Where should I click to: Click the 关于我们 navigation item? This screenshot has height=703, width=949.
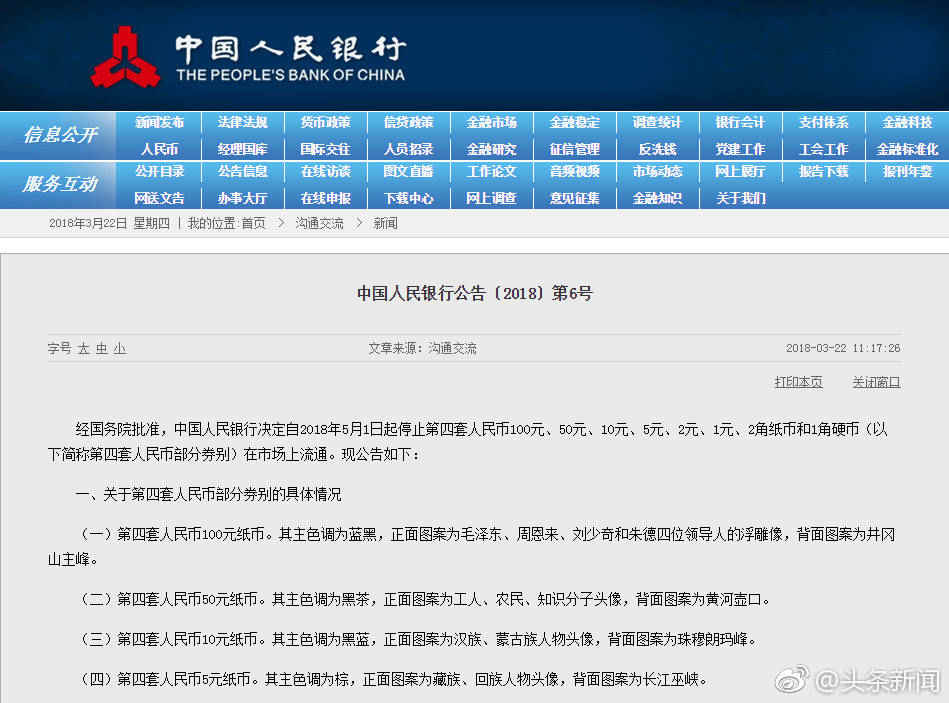[x=740, y=198]
